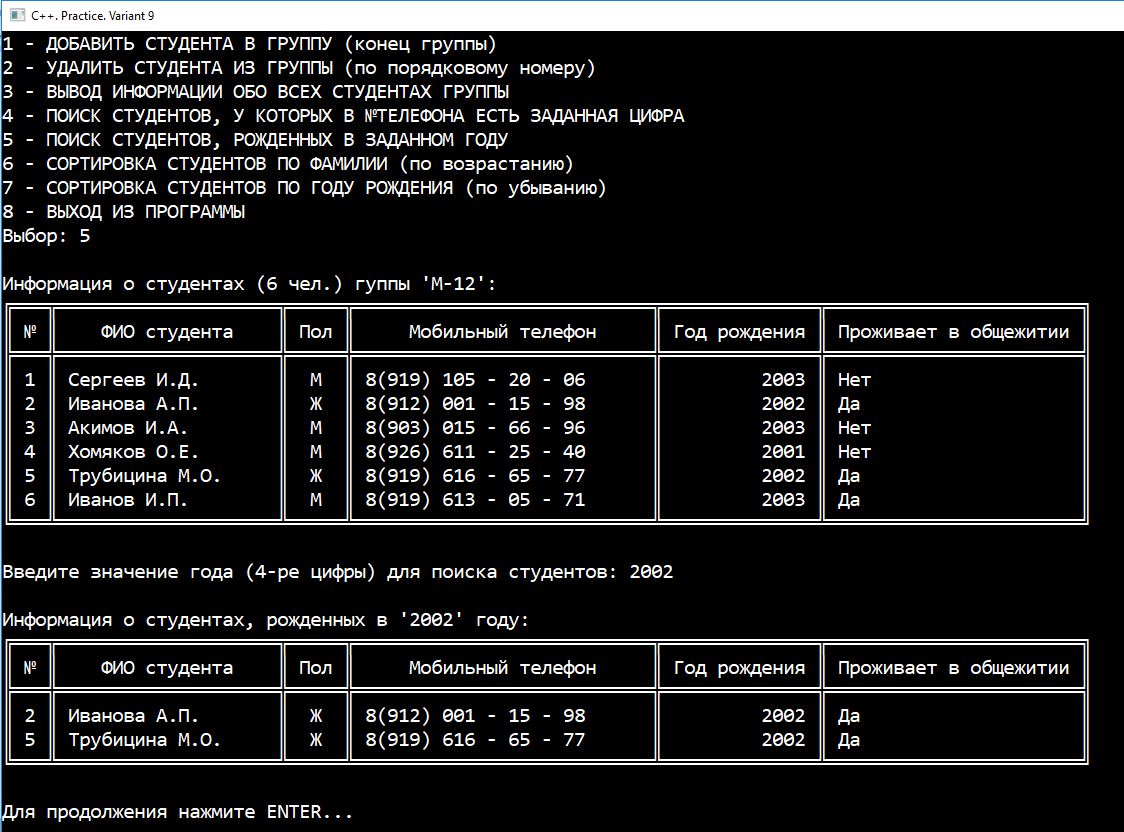This screenshot has width=1124, height=832.
Task: Click the heading "Информация о студентах (6 чел.) гуппы 'М-12':"
Action: (249, 284)
